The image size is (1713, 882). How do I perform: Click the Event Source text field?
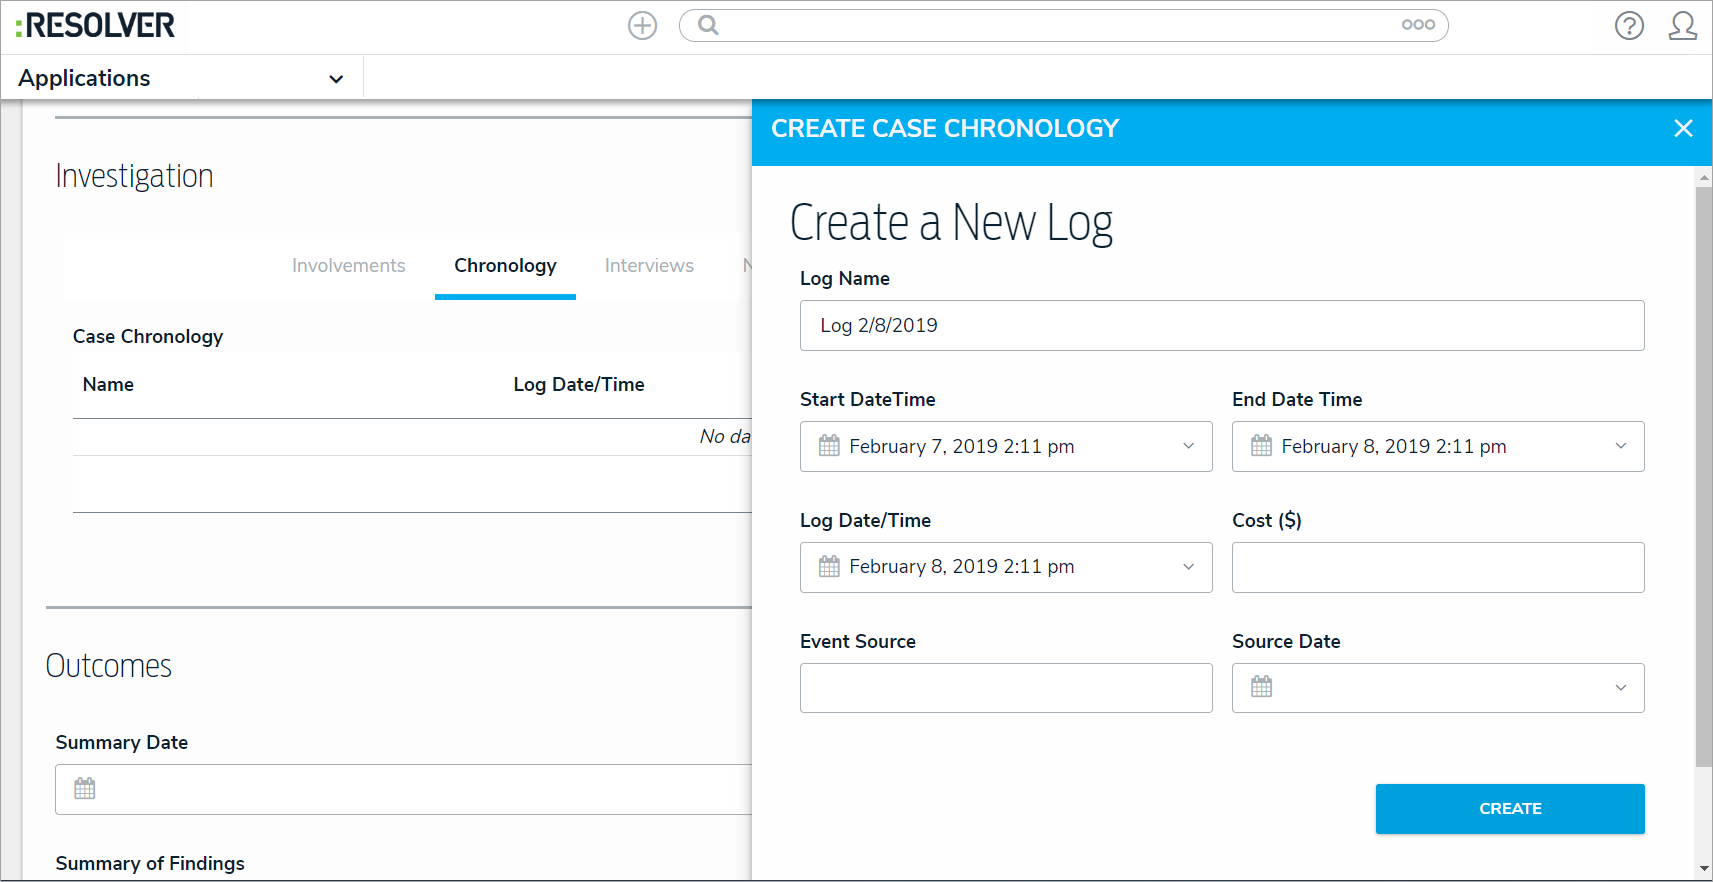coord(1005,688)
